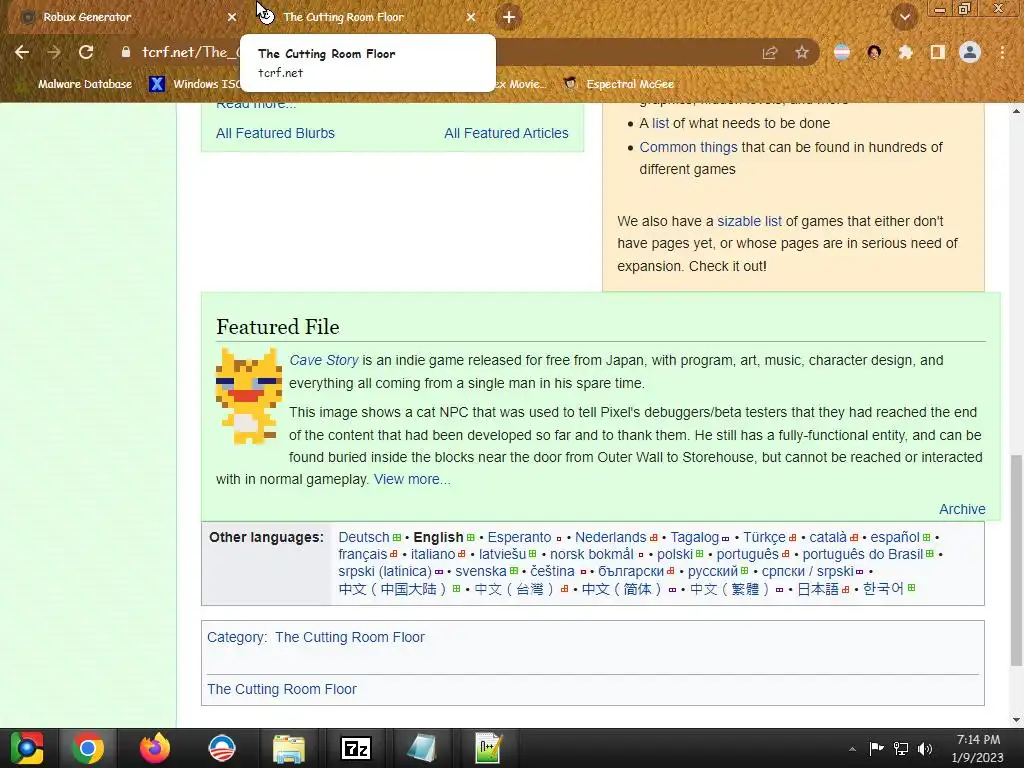Click The Cutting Room Floor footer link
1024x768 pixels.
281,690
